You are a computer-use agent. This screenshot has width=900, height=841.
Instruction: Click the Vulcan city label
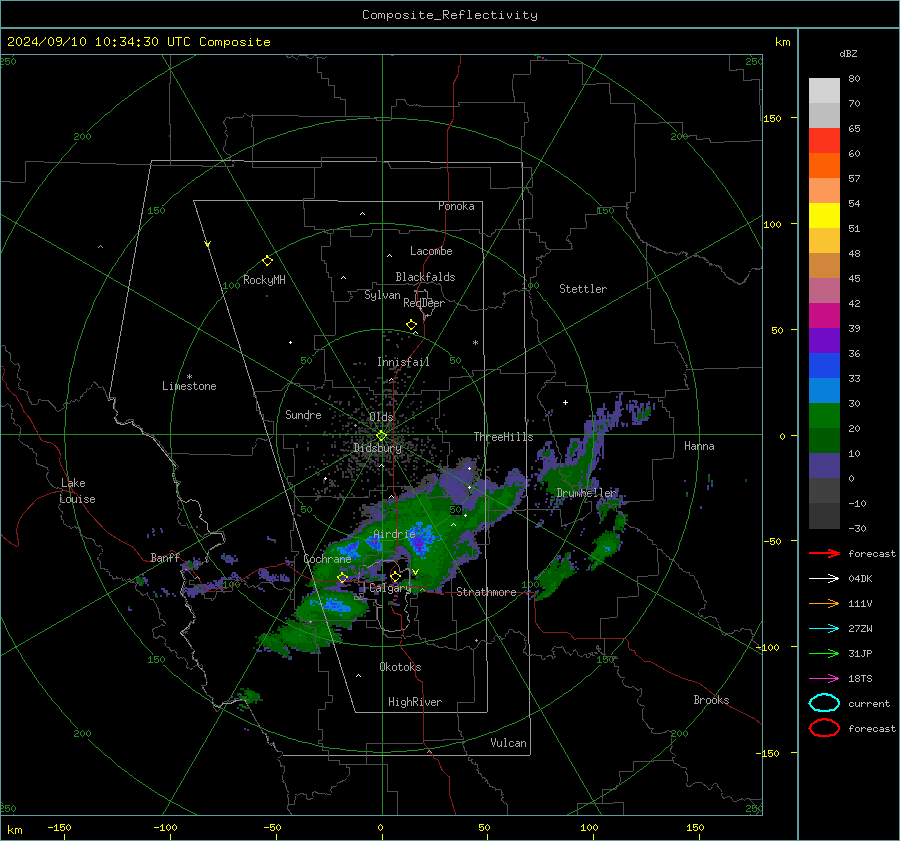click(x=508, y=743)
